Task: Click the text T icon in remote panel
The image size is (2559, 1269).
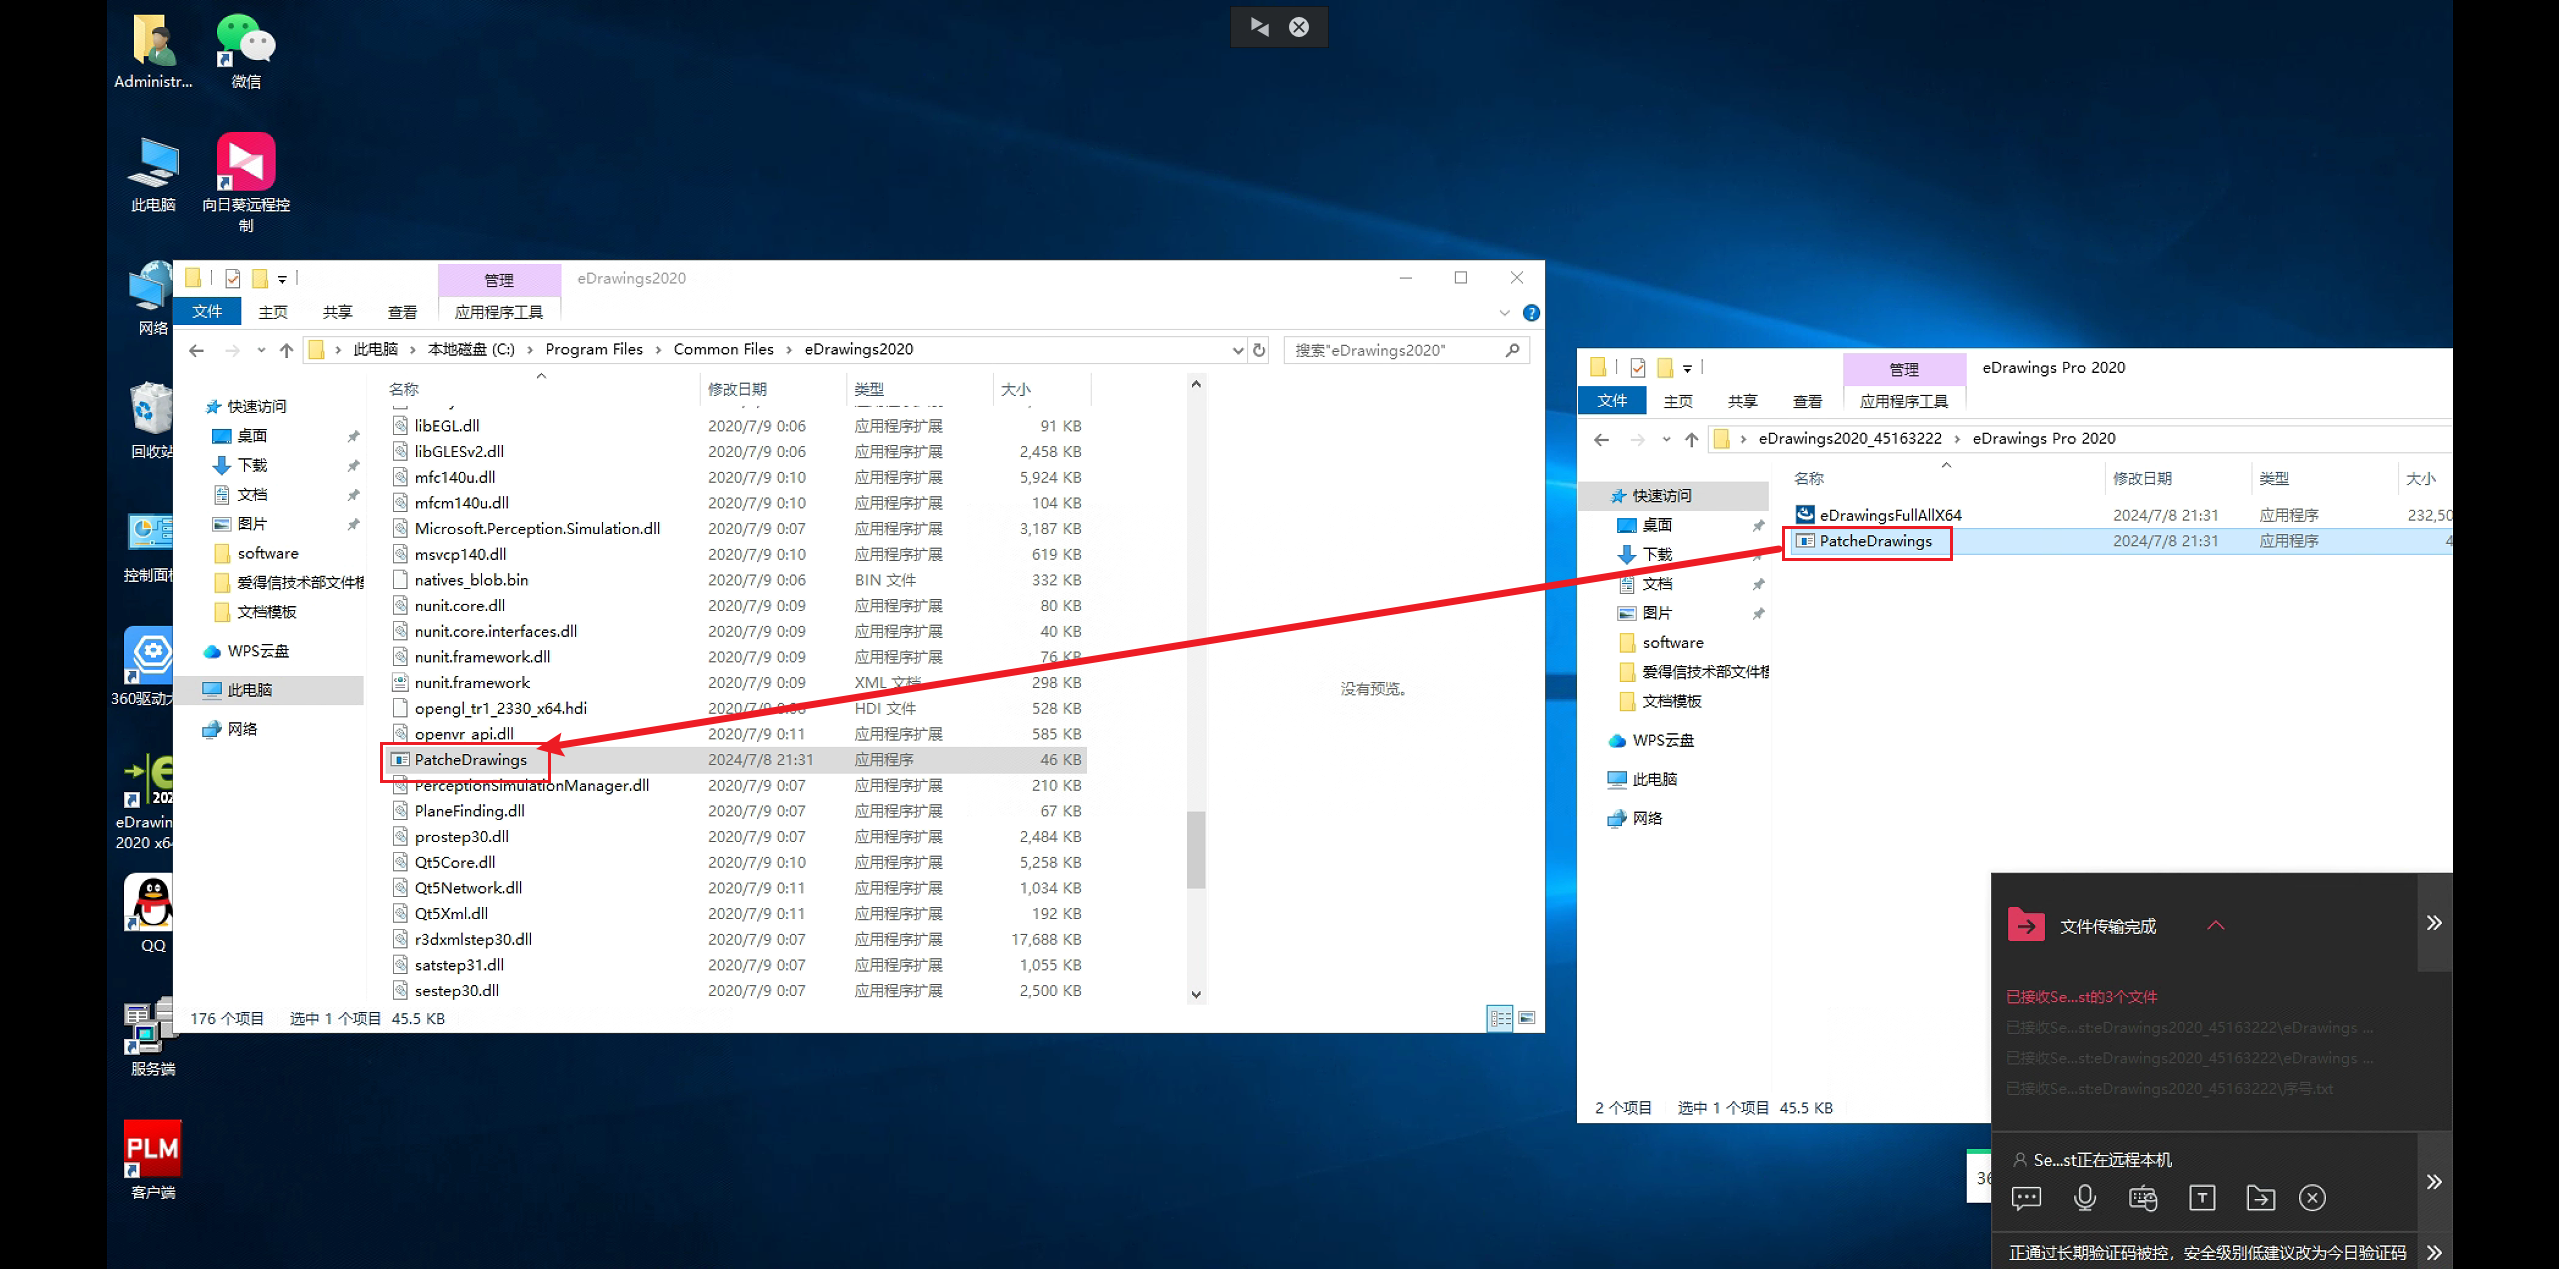Action: 2202,1198
